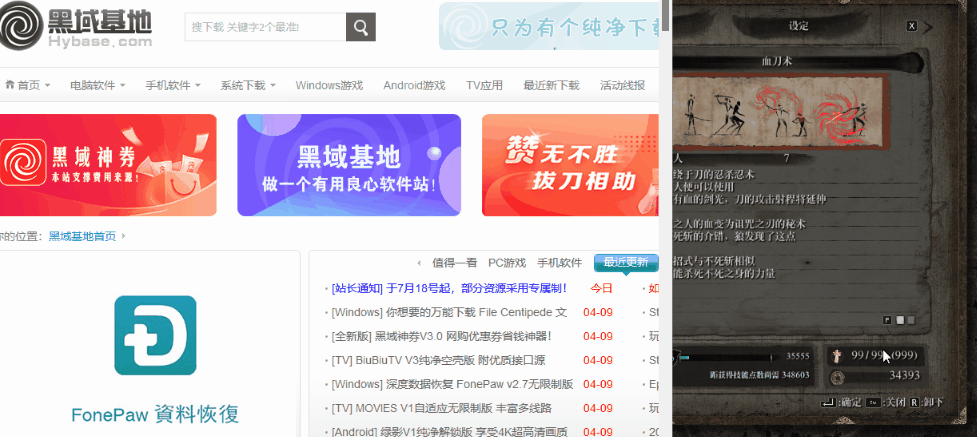This screenshot has height=437, width=977.
Task: Open the 最近新下载 menu item
Action: pos(551,85)
